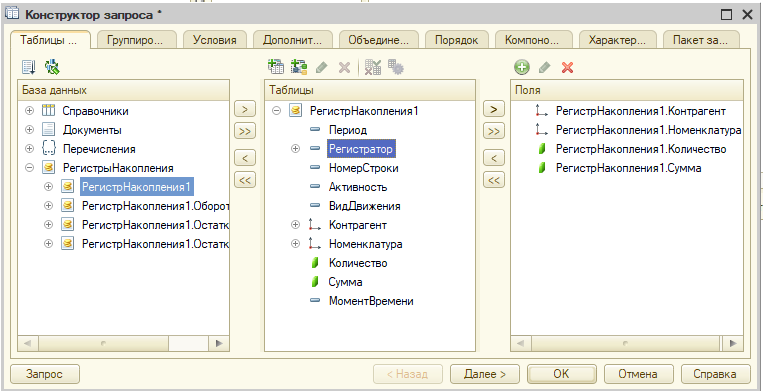The width and height of the screenshot is (763, 391).
Task: Select the НомерСтроки field
Action: 363,168
